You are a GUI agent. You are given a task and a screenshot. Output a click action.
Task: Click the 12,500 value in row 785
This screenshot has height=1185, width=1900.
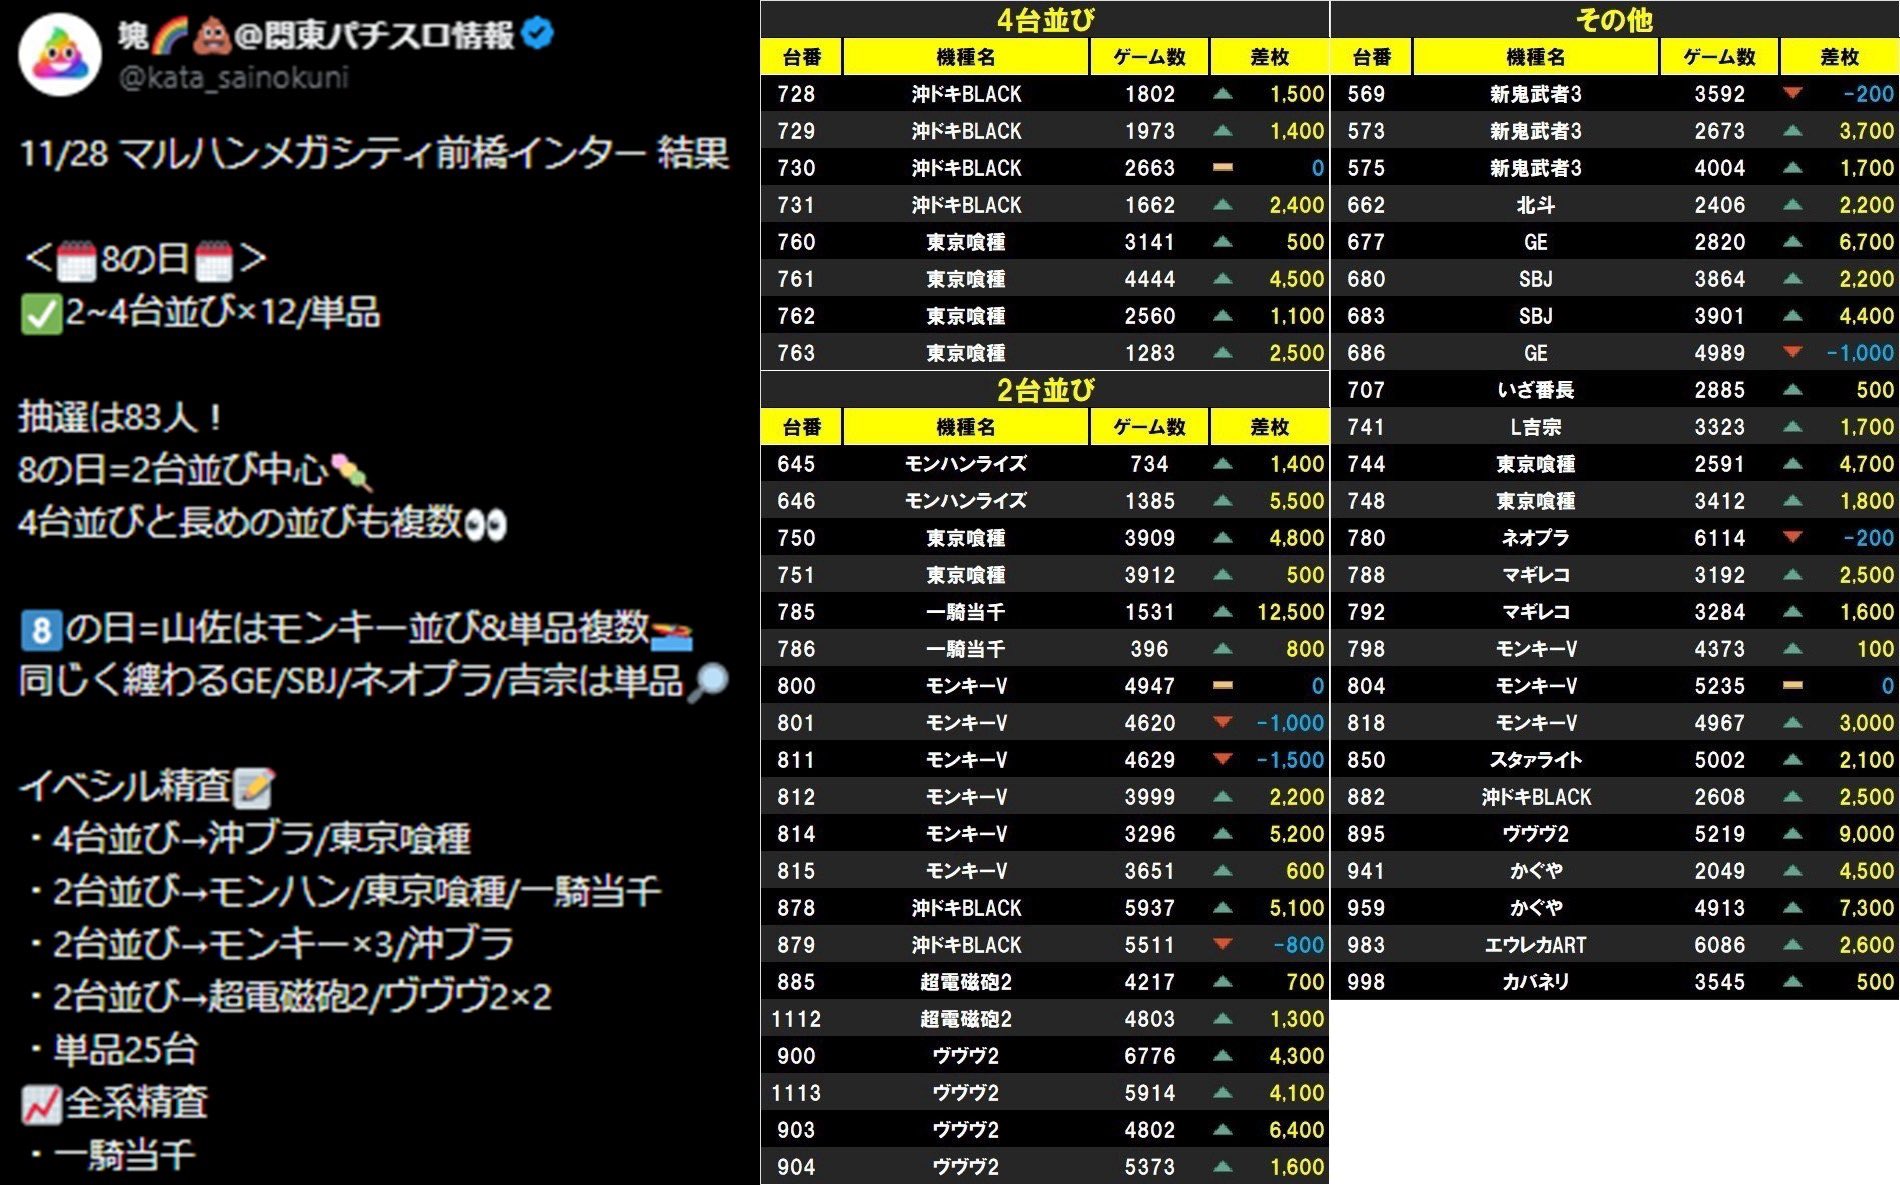click(1290, 612)
